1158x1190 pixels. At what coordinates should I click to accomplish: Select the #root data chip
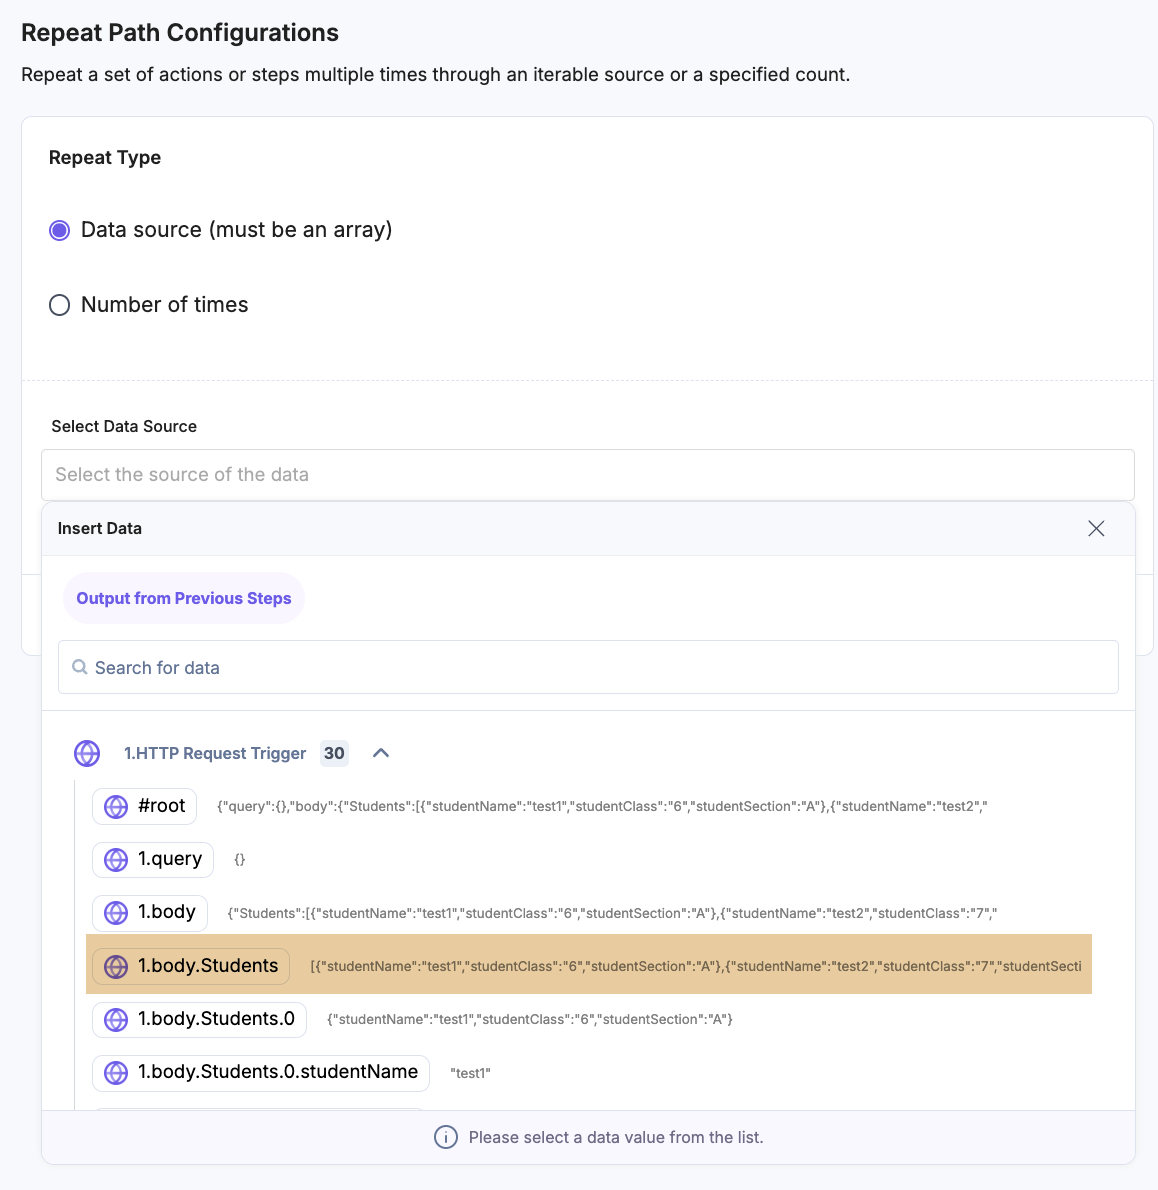(144, 806)
